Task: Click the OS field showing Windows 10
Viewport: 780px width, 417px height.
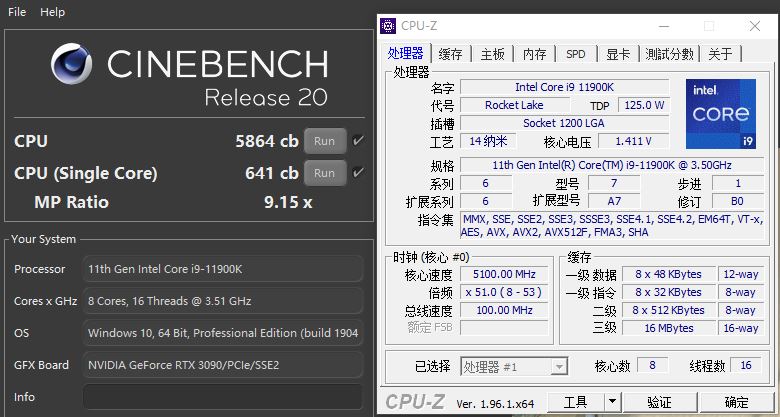Action: tap(223, 333)
